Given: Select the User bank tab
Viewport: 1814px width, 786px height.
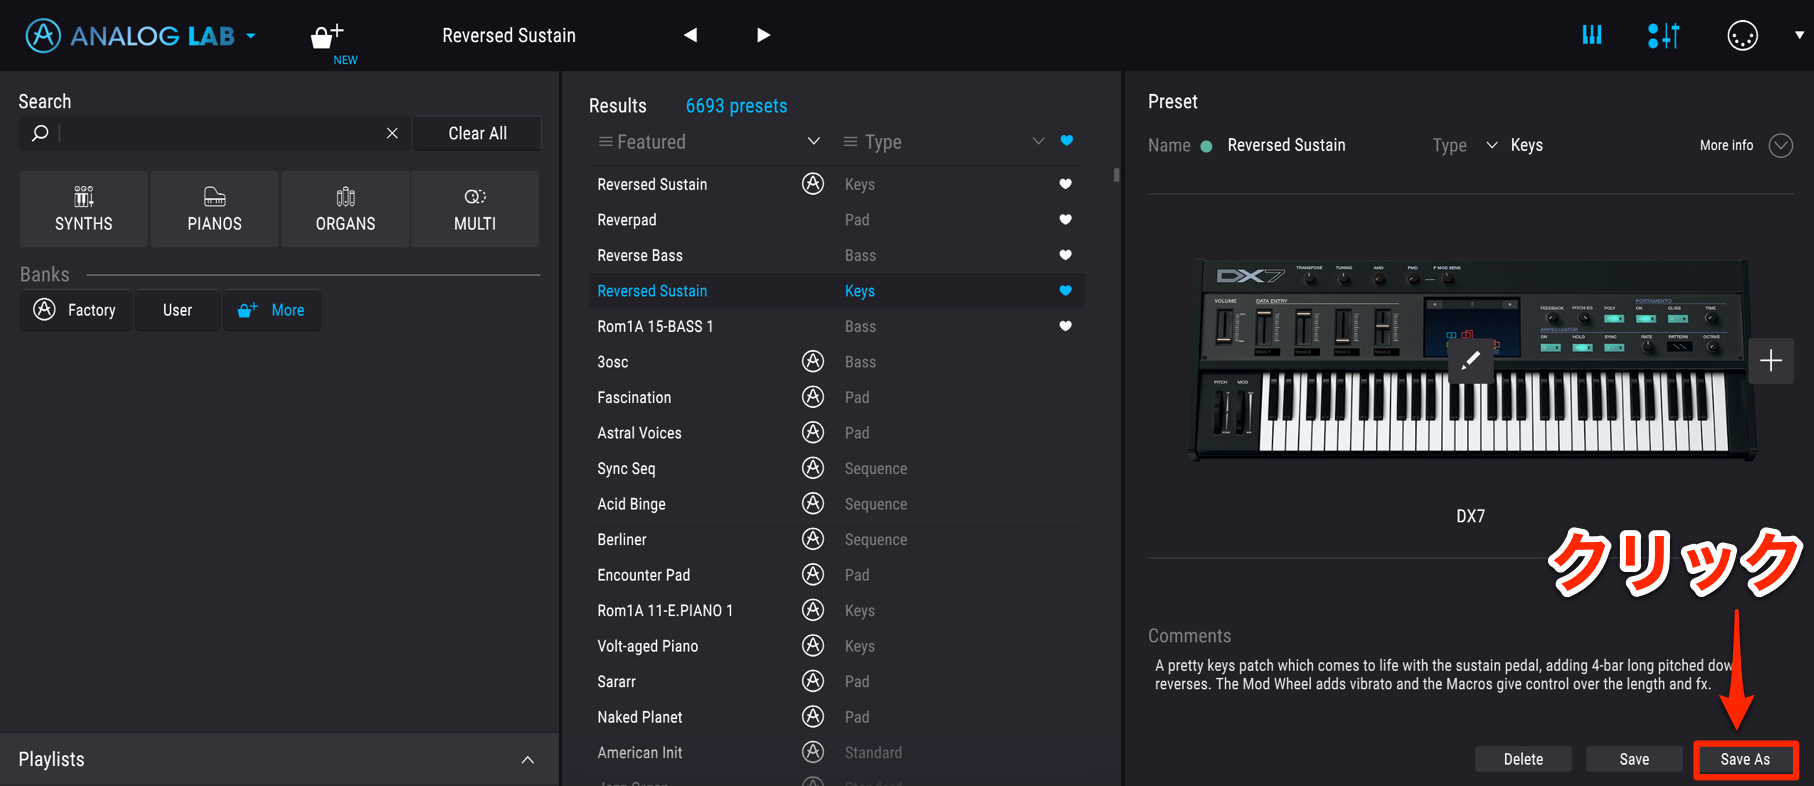Looking at the screenshot, I should point(177,310).
